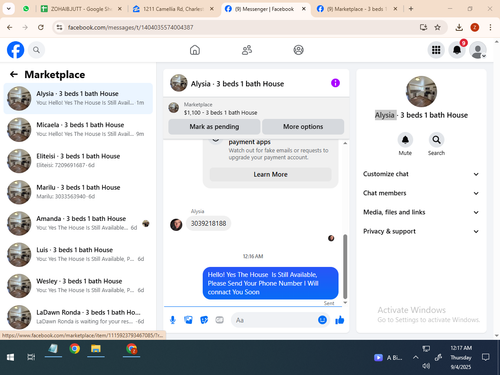Open Alysia chat header title
Screen dimensions: 500x375
(237, 84)
